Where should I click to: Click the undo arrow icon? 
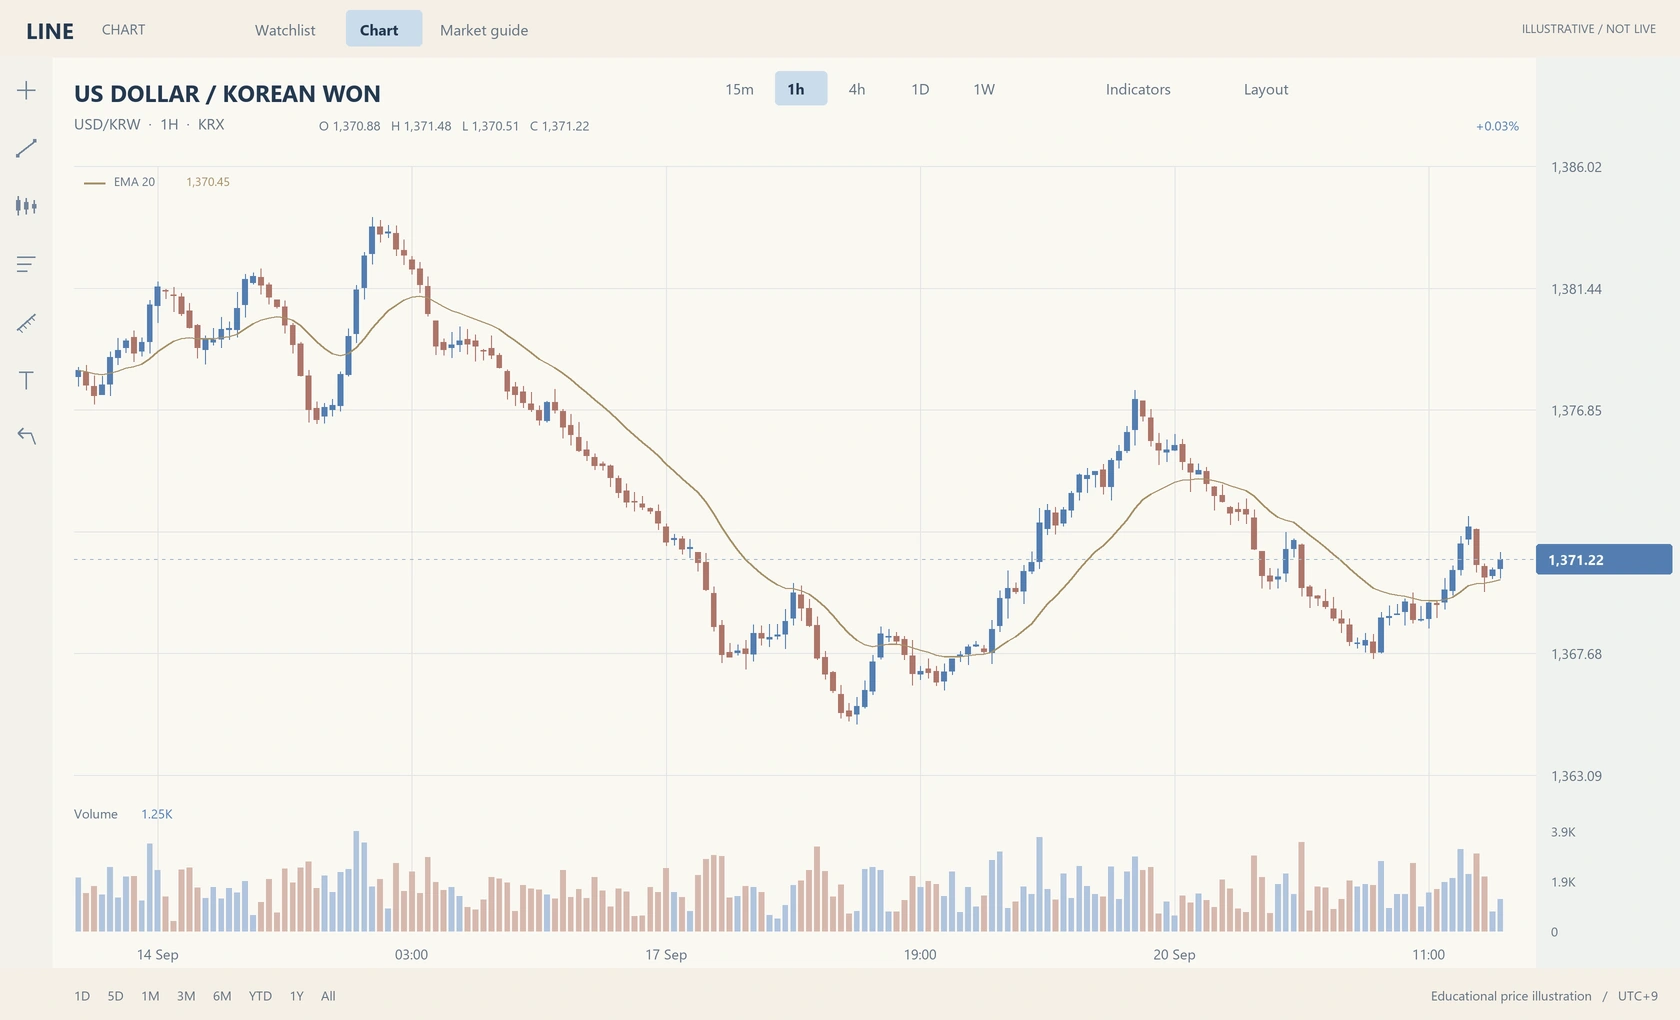coord(26,436)
